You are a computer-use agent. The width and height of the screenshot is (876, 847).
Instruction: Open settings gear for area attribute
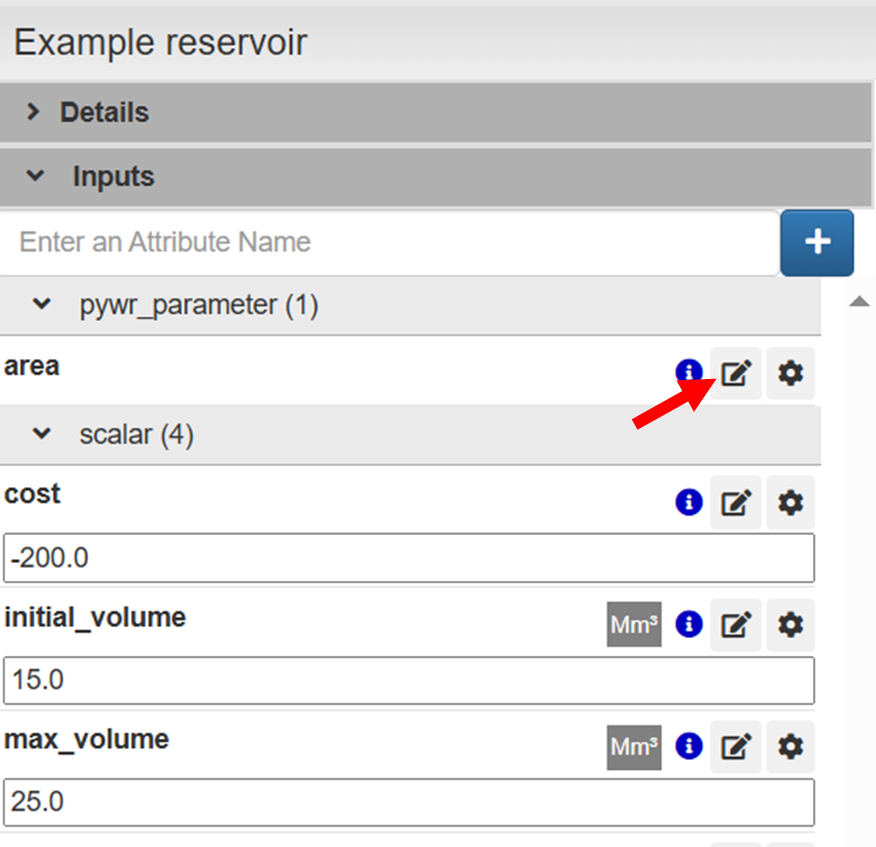coord(791,374)
